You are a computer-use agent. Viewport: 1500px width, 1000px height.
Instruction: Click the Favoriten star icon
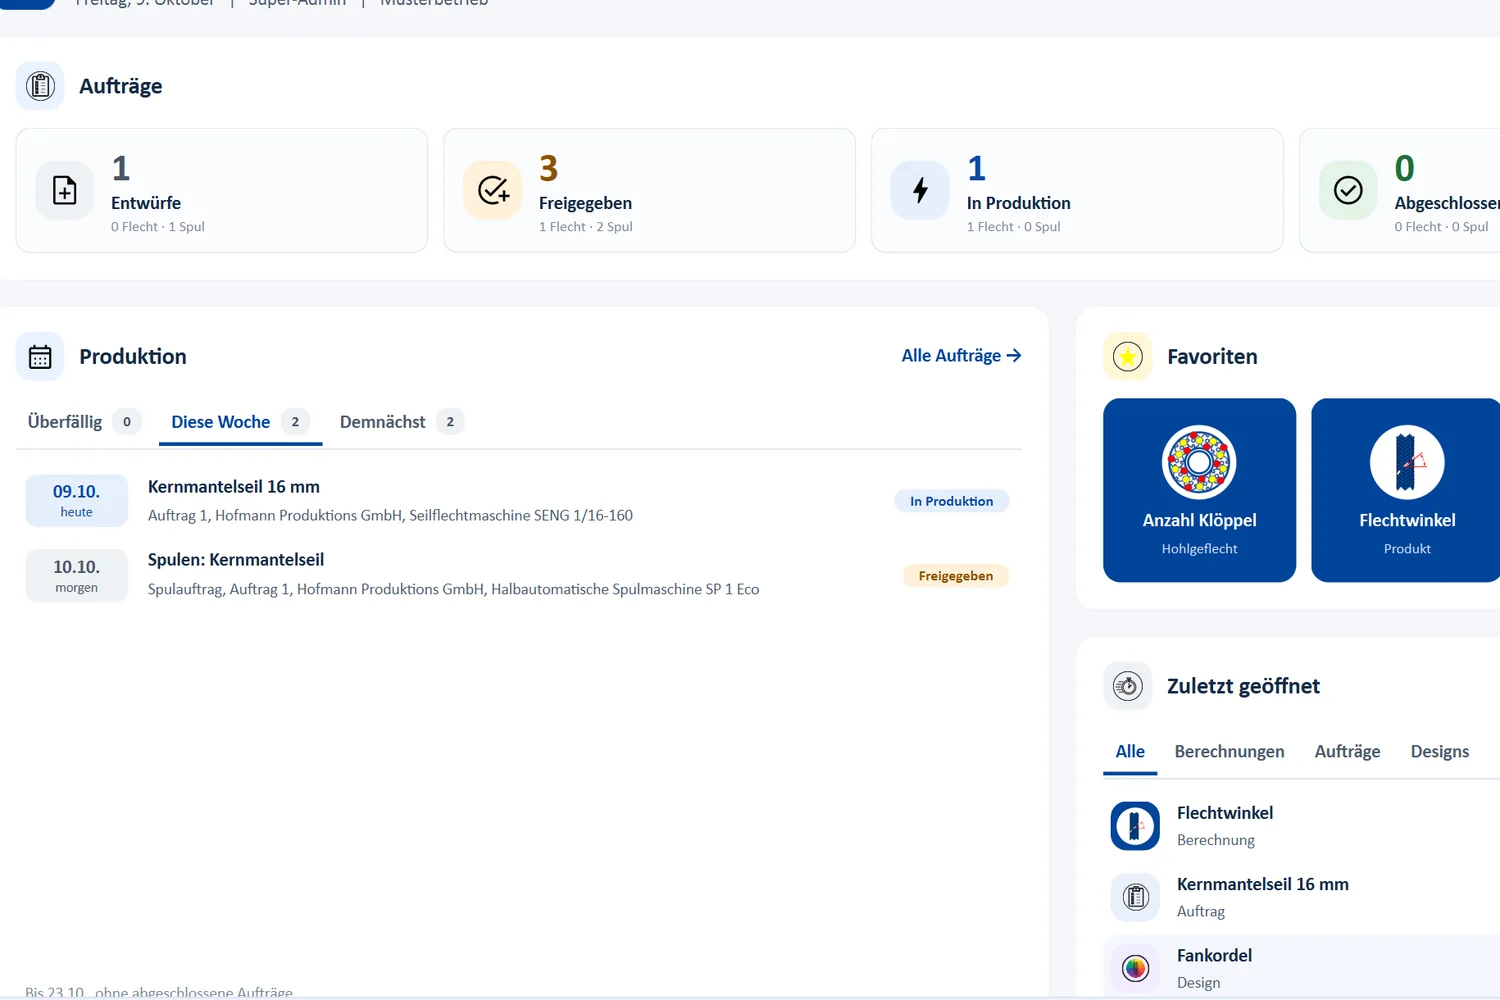pyautogui.click(x=1128, y=357)
